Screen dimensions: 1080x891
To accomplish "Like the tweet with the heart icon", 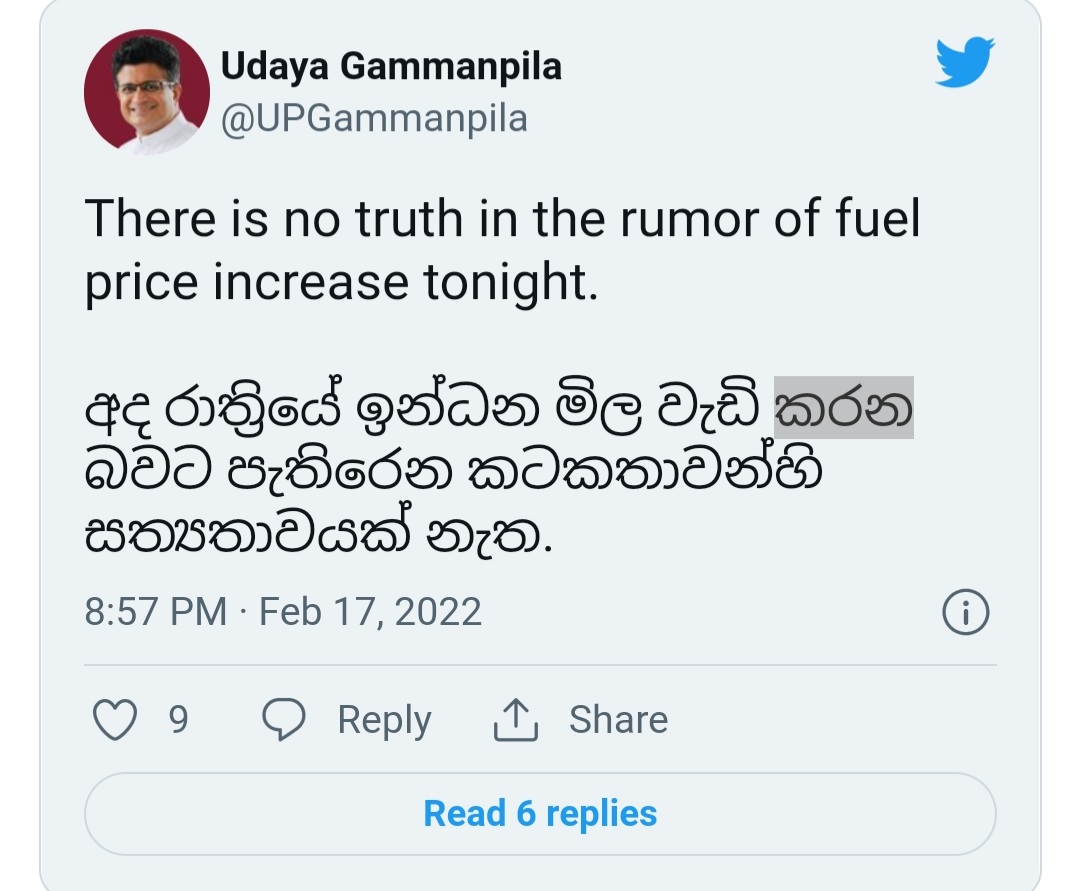I will coord(114,720).
